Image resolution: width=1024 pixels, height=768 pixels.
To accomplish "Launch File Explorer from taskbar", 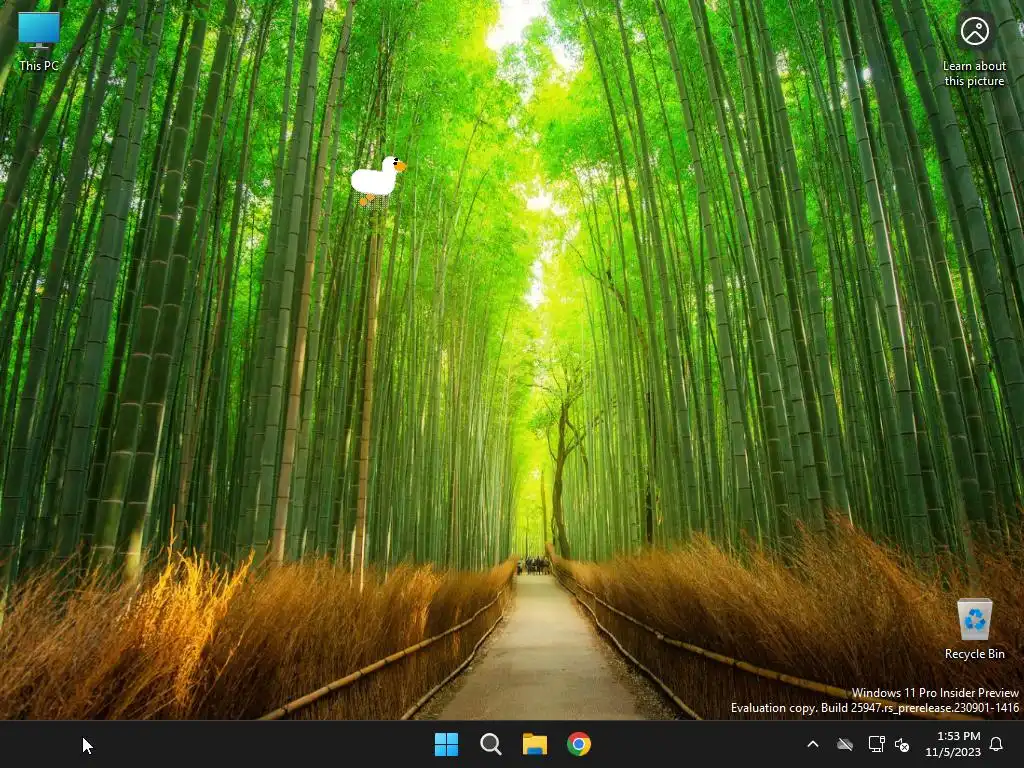I will click(534, 744).
